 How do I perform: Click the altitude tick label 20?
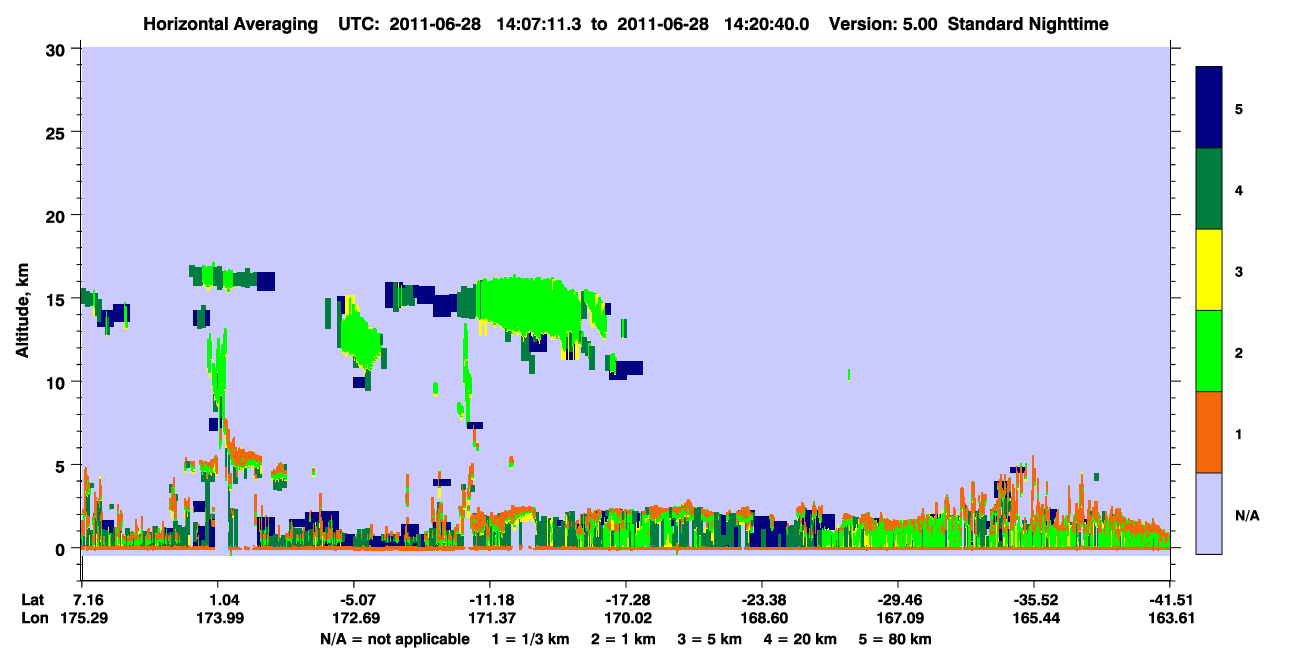coord(58,215)
